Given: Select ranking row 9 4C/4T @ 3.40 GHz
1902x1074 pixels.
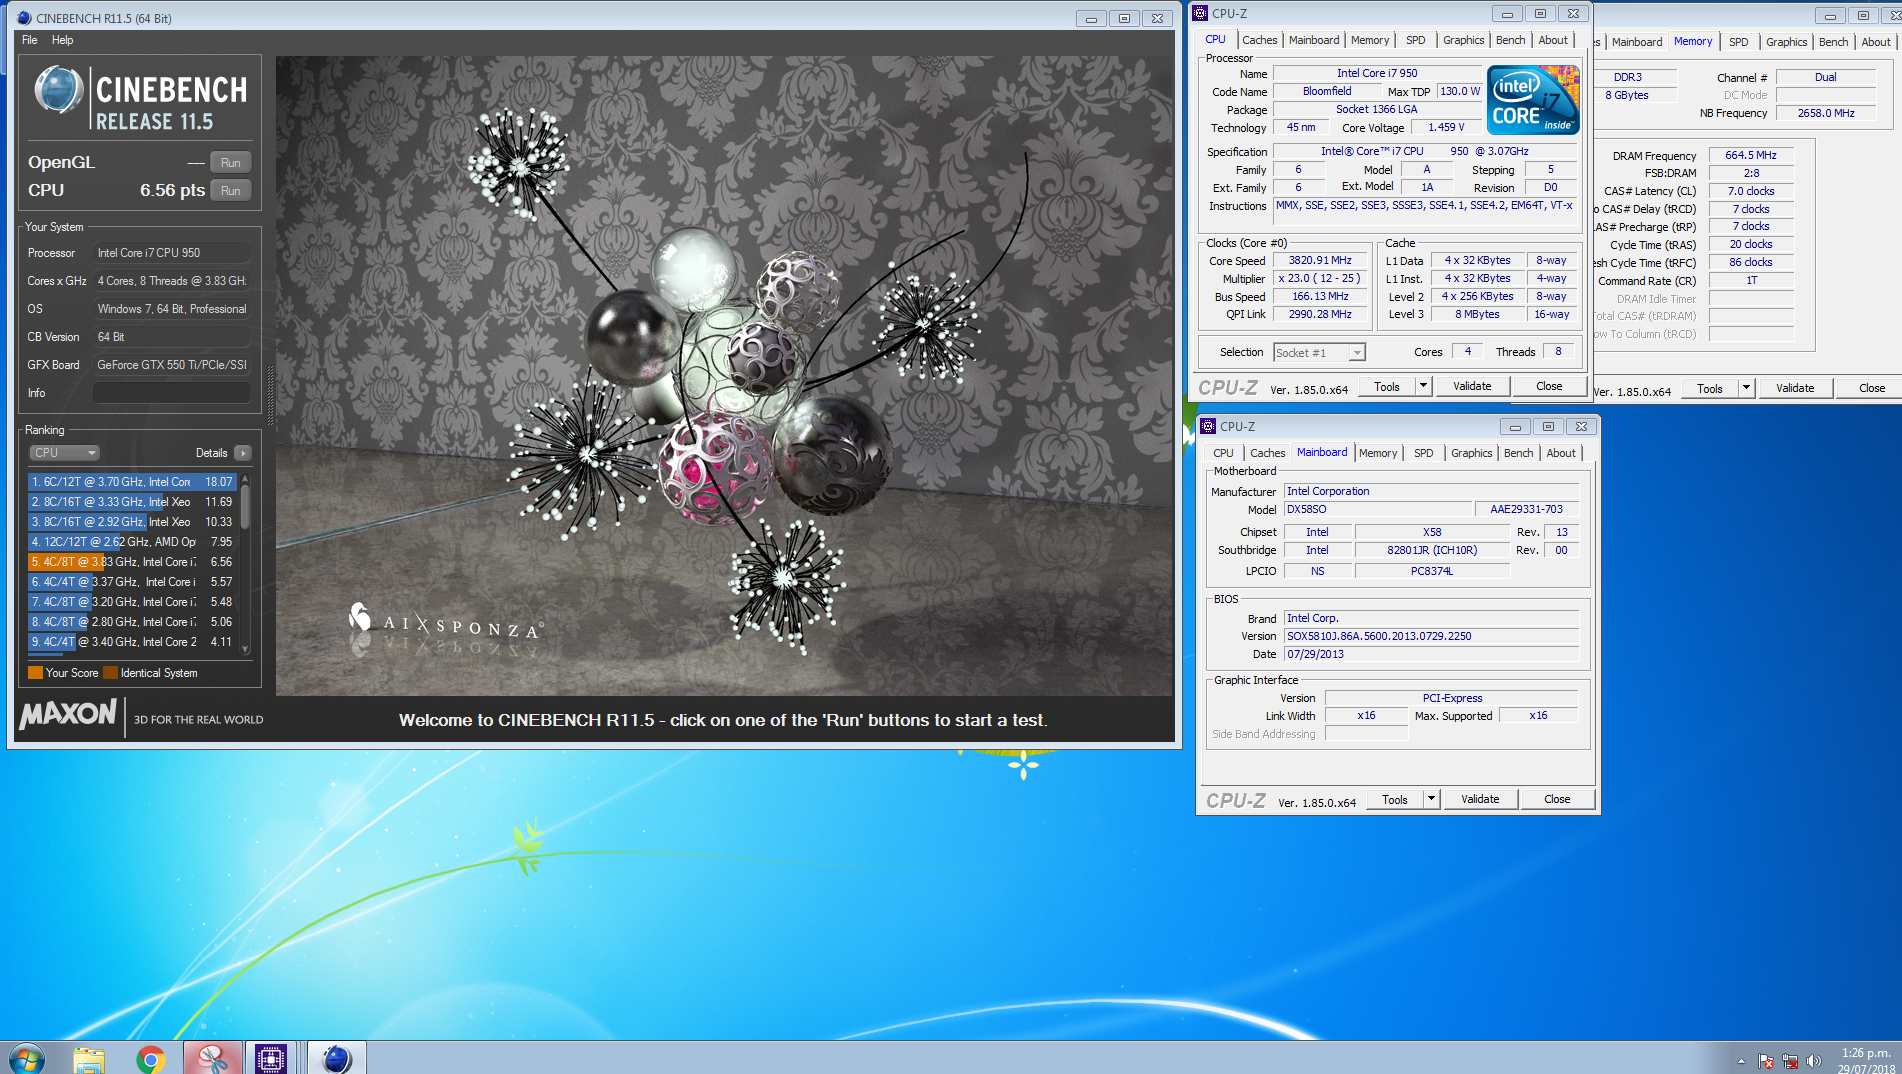Looking at the screenshot, I should click(x=132, y=642).
